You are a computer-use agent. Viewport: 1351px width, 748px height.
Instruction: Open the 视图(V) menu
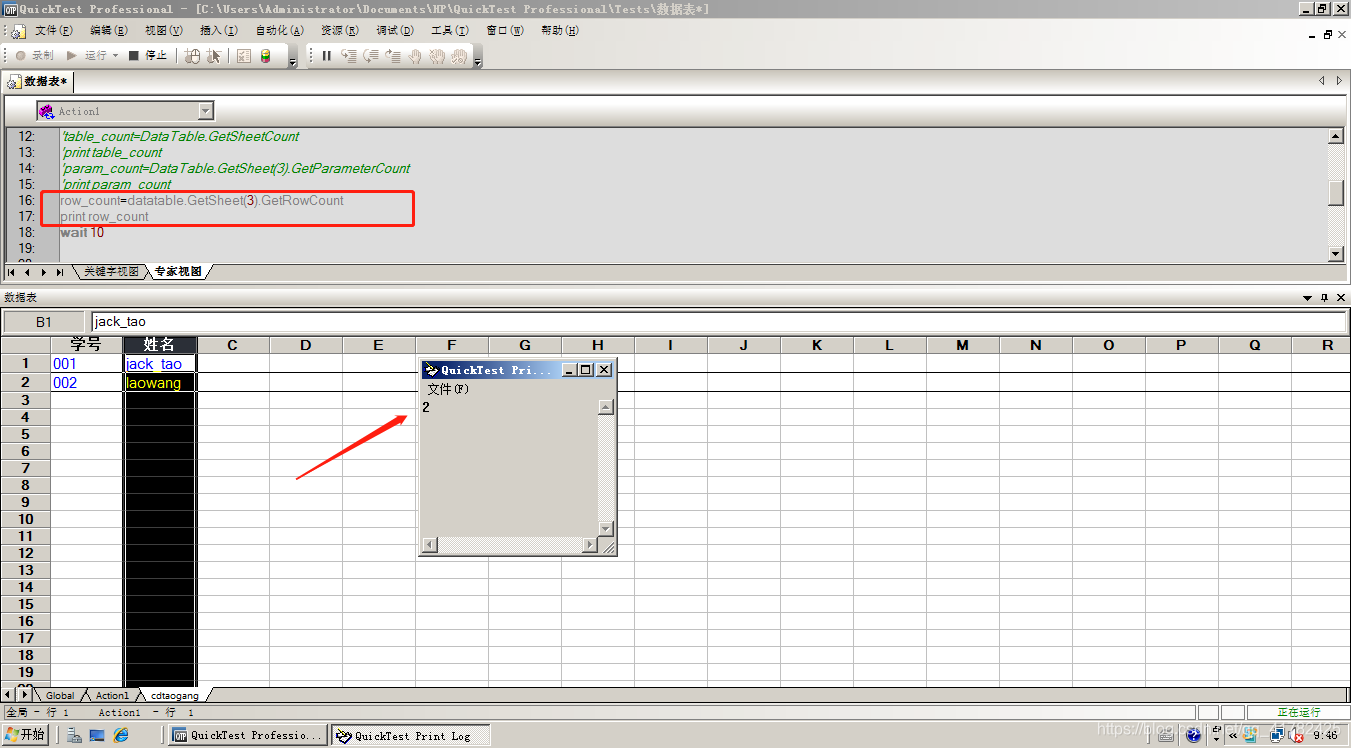pos(164,31)
